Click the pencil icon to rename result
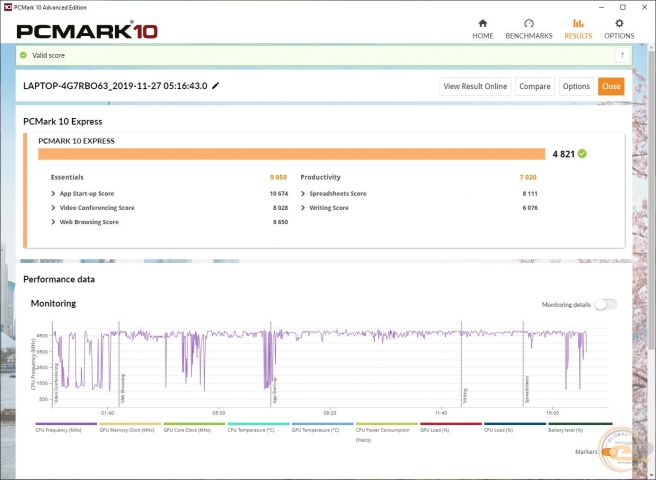This screenshot has width=656, height=480. [215, 86]
